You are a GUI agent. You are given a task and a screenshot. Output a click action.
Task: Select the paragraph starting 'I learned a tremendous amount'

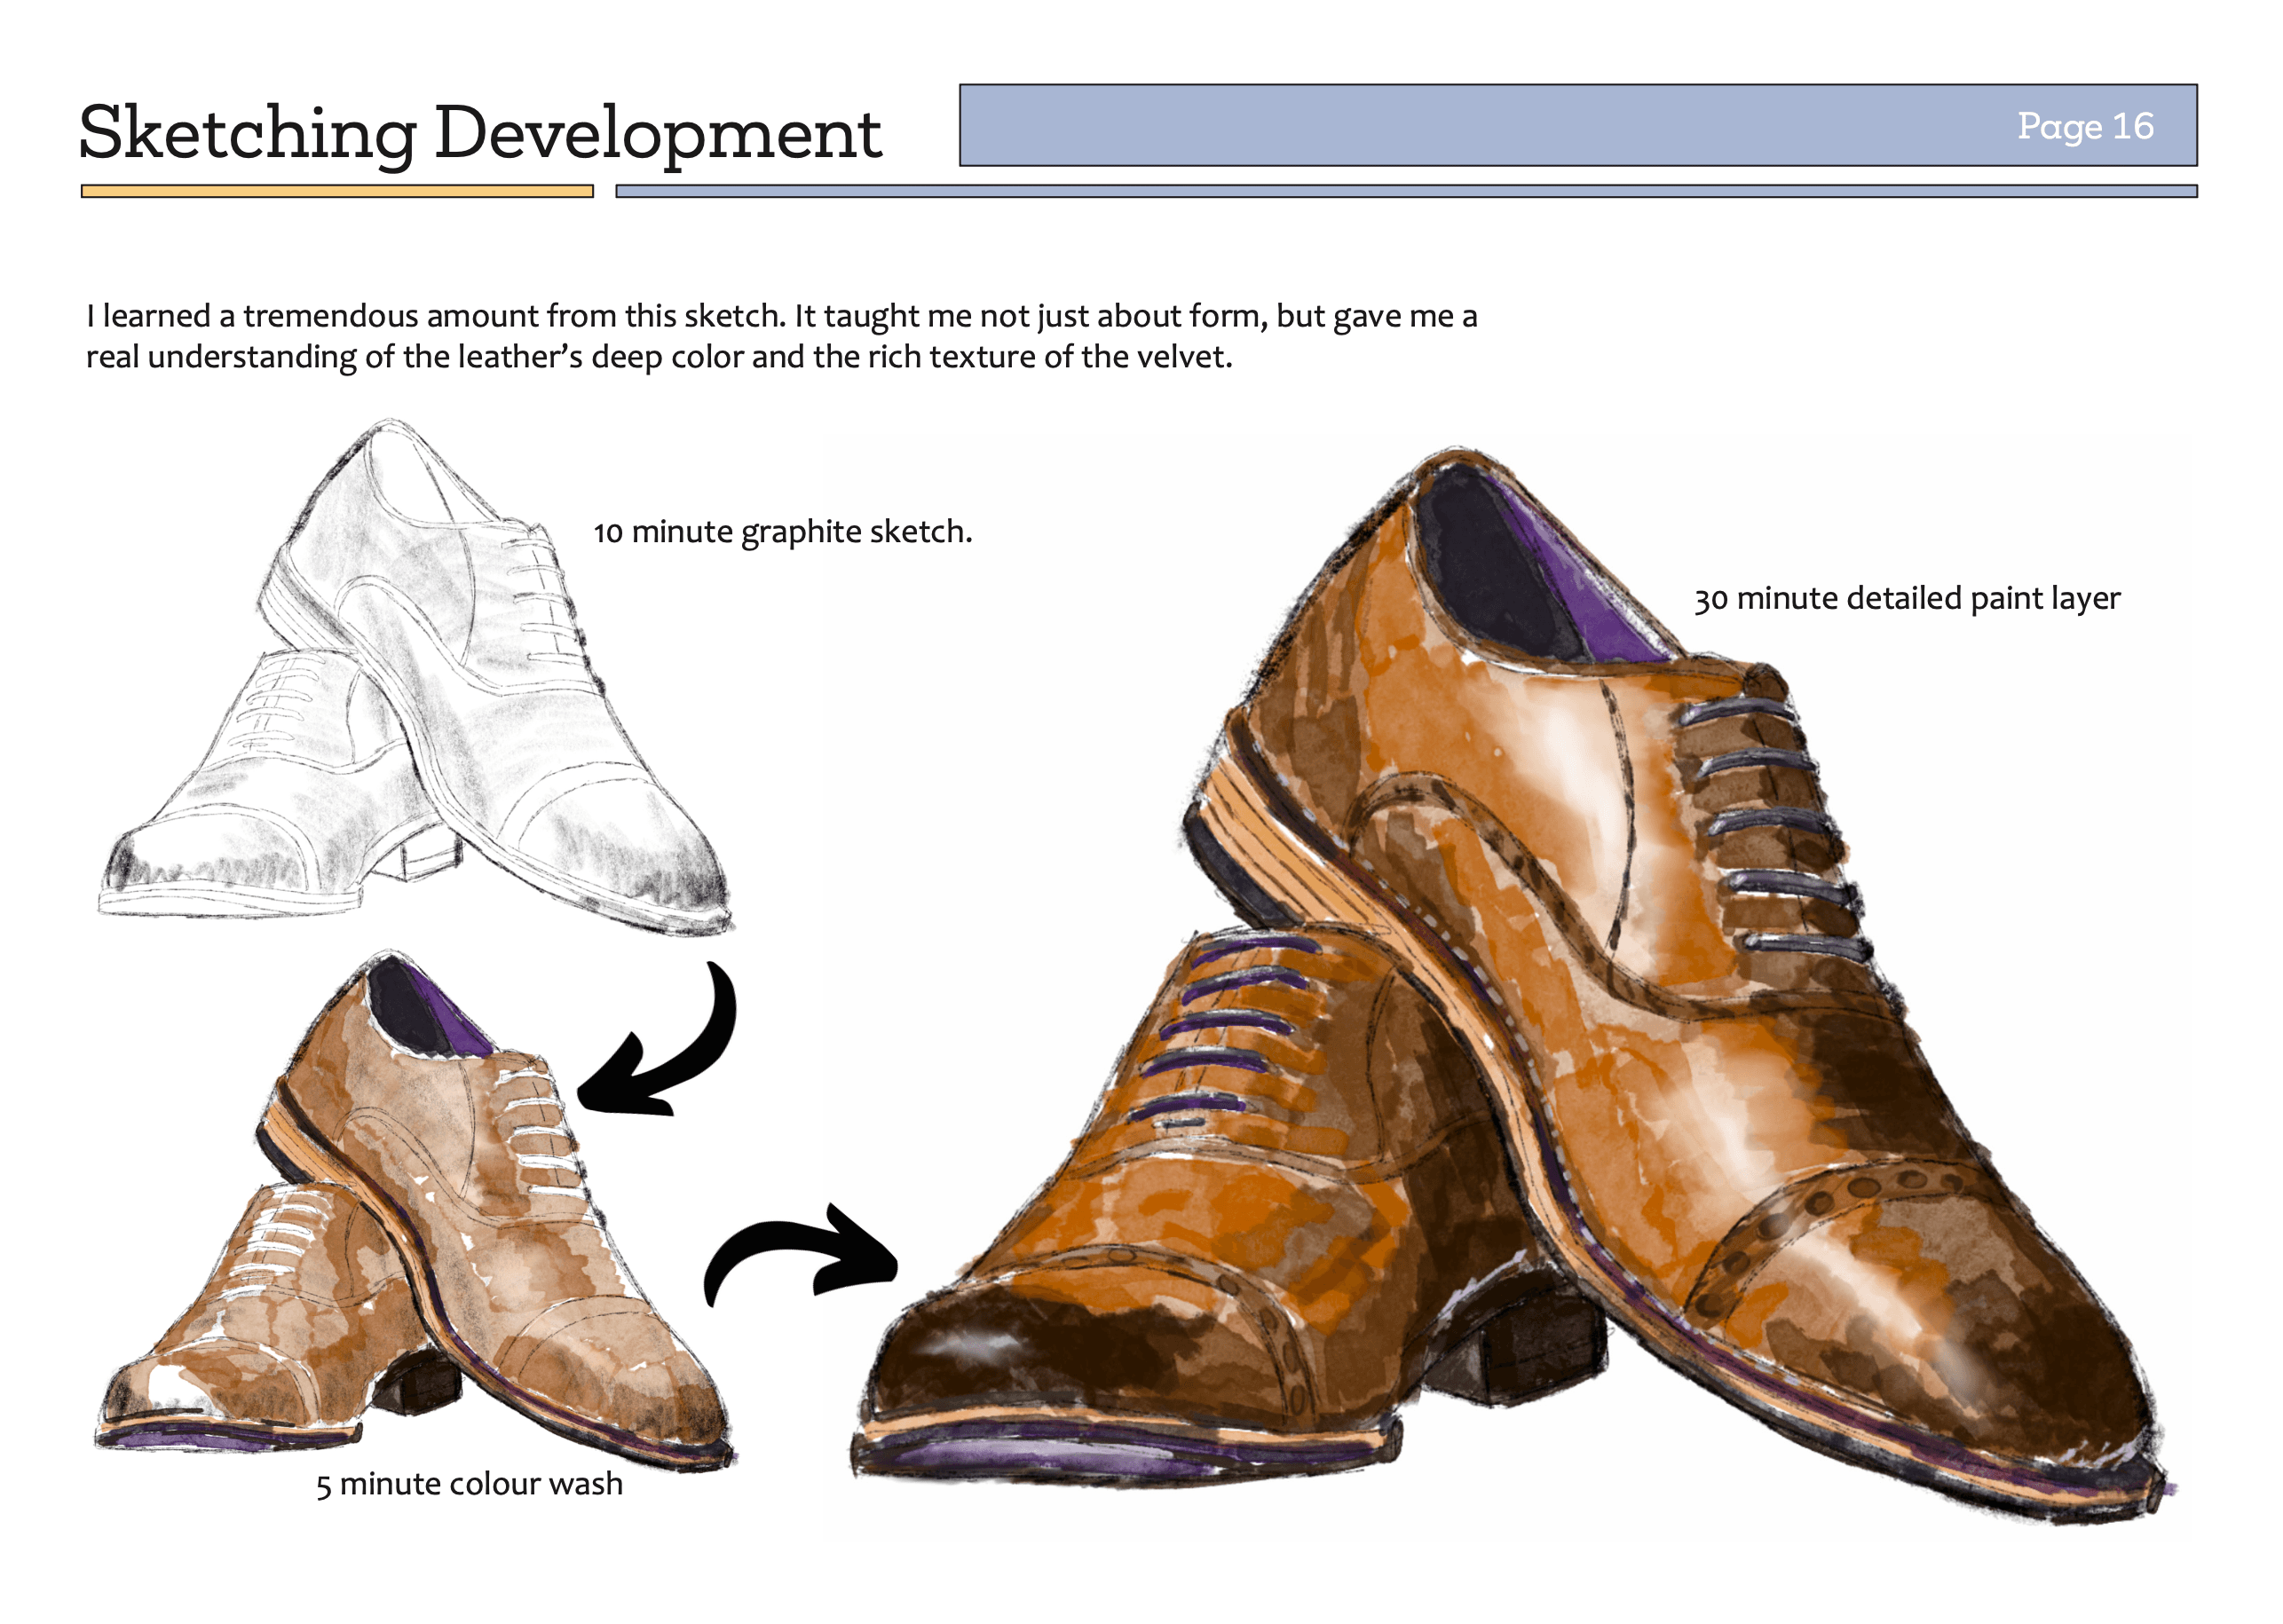pos(781,336)
